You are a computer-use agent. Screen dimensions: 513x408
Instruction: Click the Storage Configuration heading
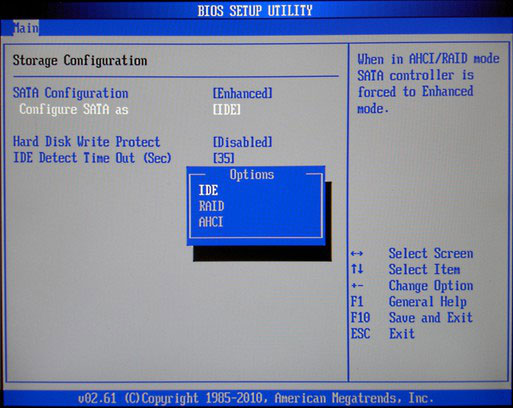(x=80, y=61)
